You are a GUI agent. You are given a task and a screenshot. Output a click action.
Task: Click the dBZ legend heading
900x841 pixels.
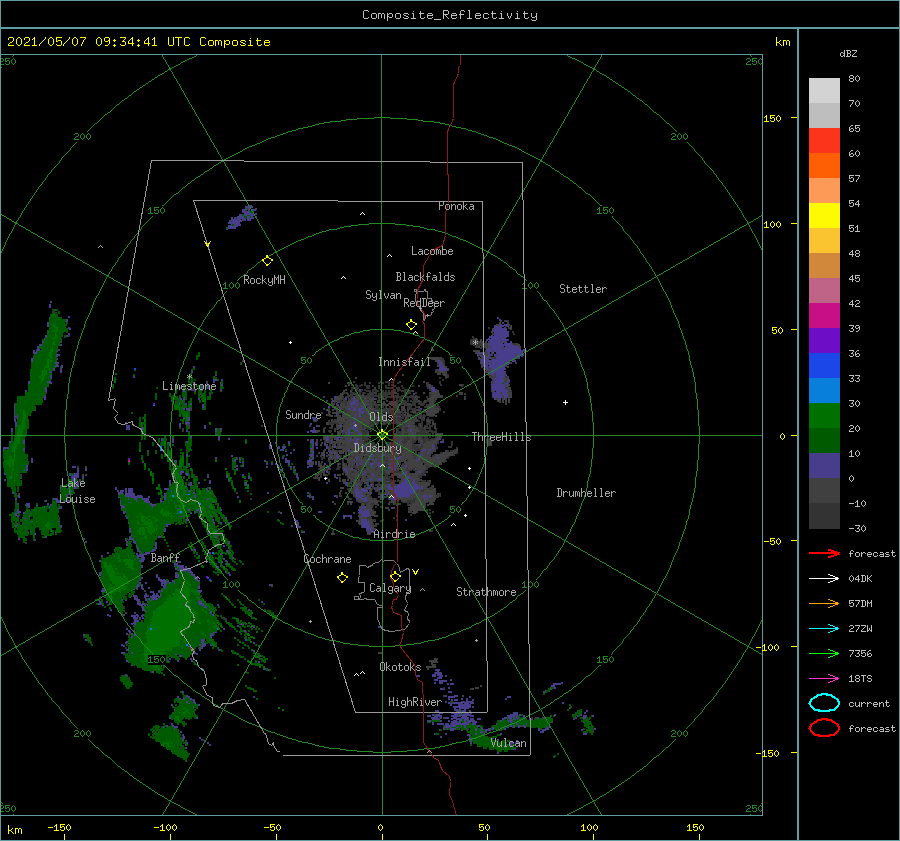coord(848,53)
